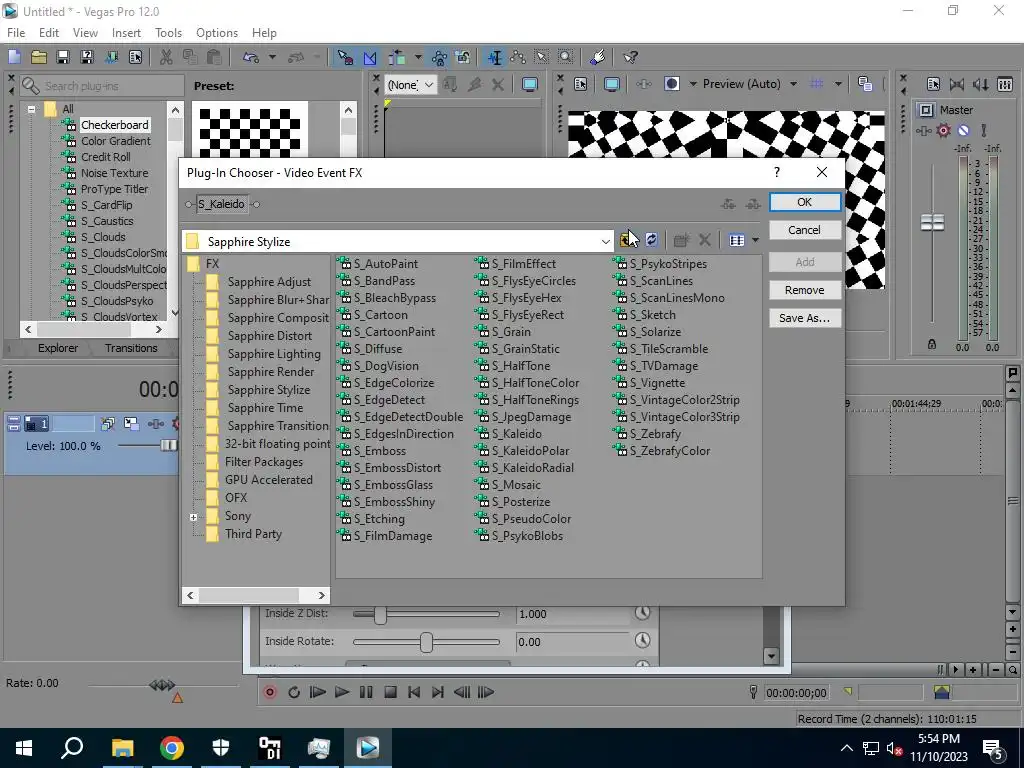This screenshot has width=1024, height=768.
Task: Open the Auto Ripple mode dropdown arrow
Action: pos(417,57)
